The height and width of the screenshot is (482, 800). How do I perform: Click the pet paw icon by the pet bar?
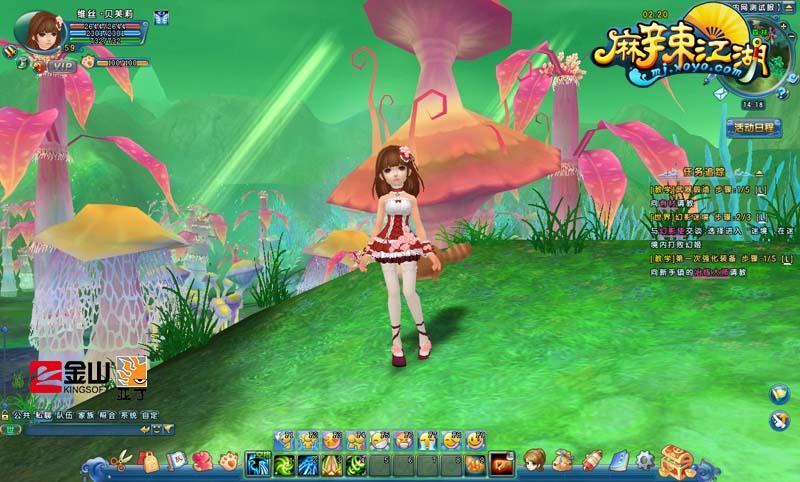click(88, 62)
